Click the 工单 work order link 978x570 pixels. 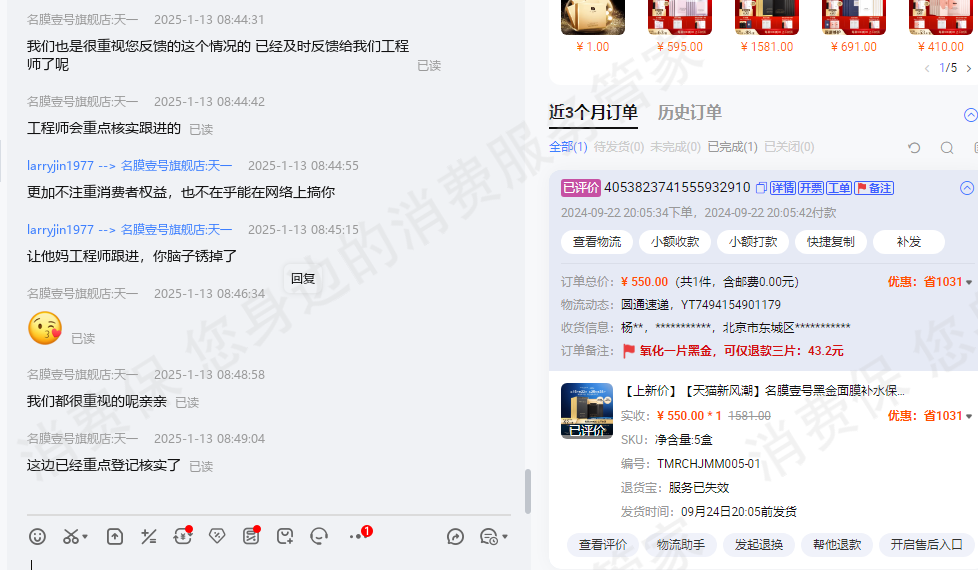pos(839,188)
